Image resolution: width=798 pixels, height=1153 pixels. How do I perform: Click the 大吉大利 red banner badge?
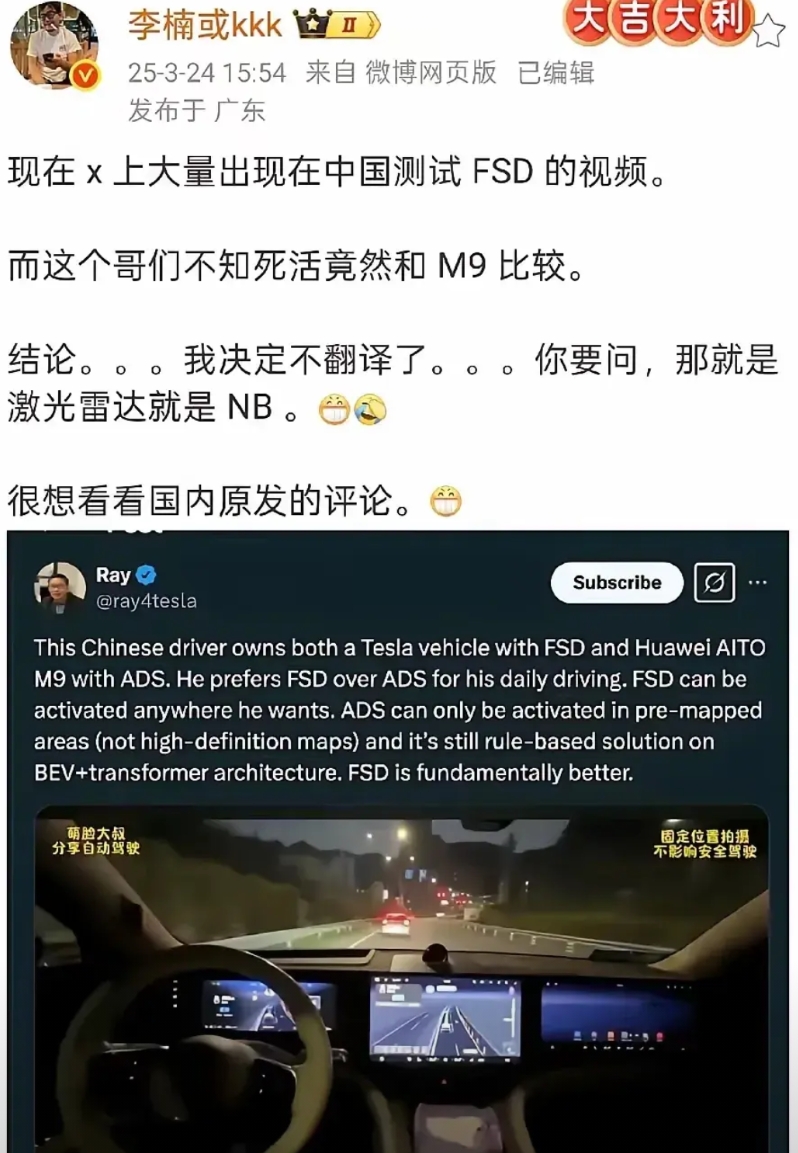pyautogui.click(x=658, y=19)
